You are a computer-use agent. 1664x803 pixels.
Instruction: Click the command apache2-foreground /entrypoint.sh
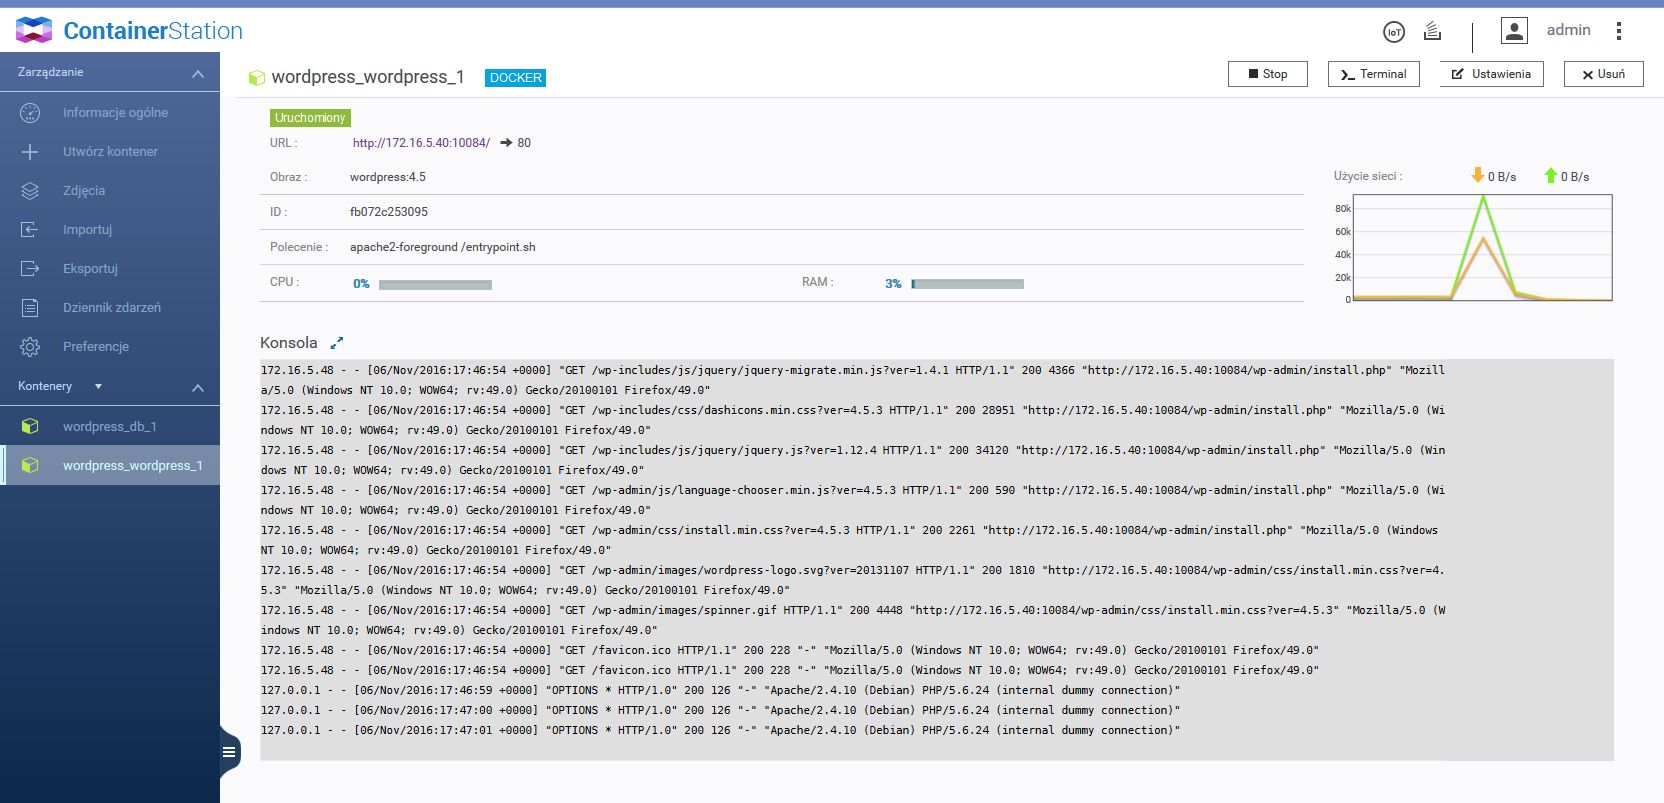pyautogui.click(x=443, y=247)
